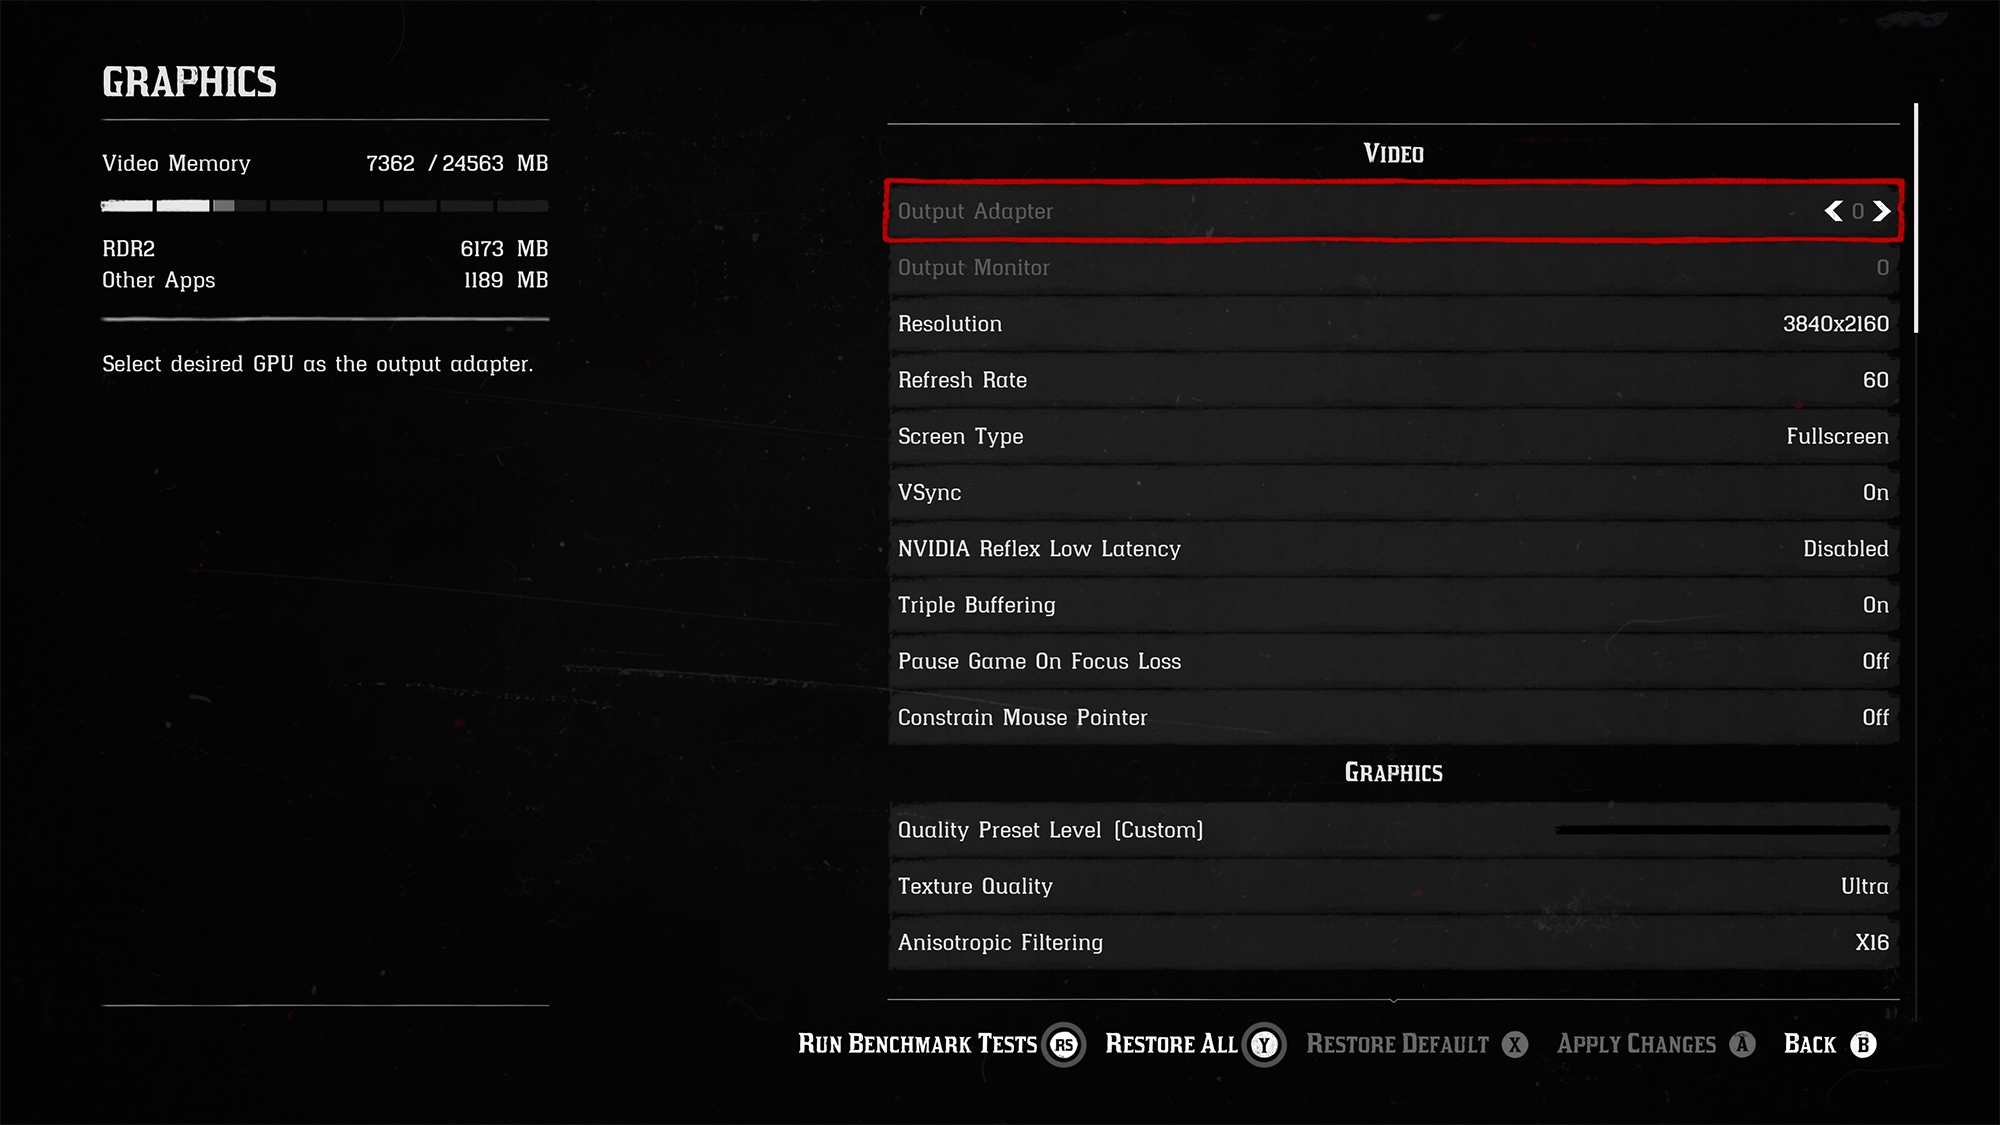Image resolution: width=2000 pixels, height=1125 pixels.
Task: Toggle Pause Game On Focus Loss
Action: [x=1391, y=661]
